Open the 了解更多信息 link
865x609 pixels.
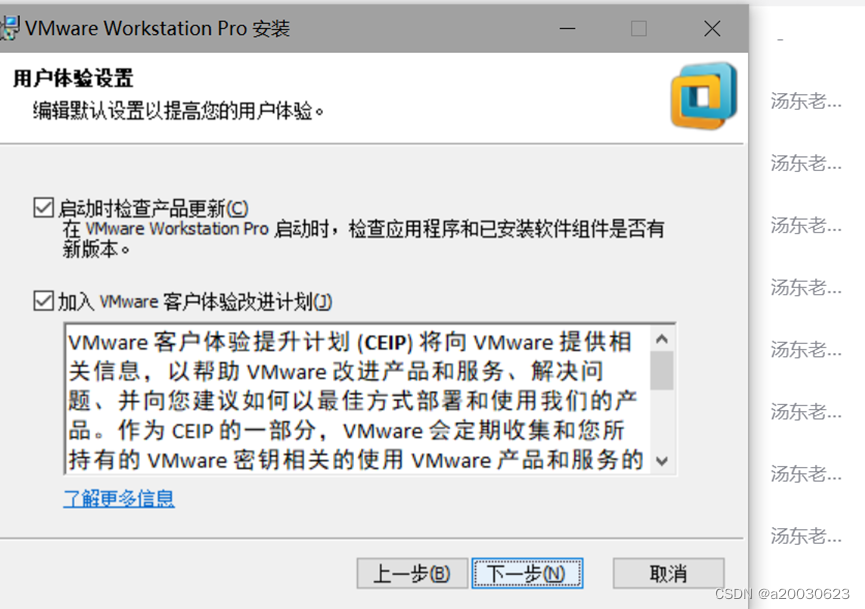(119, 498)
